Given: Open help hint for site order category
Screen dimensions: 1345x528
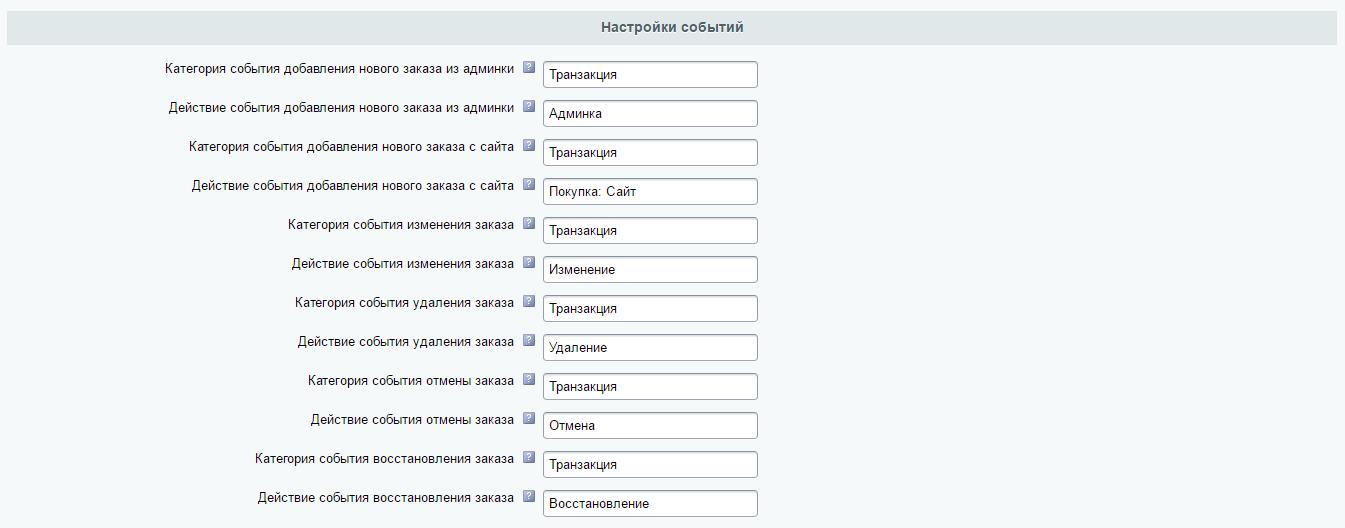Looking at the screenshot, I should click(529, 146).
